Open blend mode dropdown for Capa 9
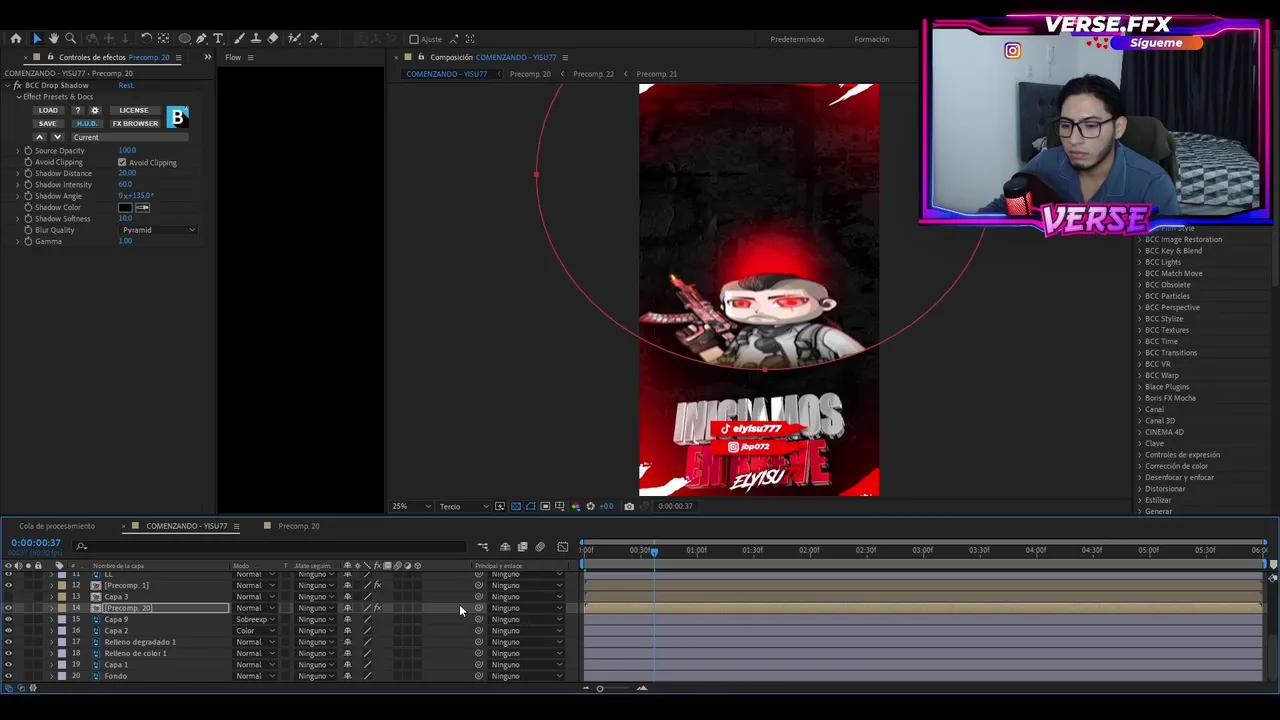The image size is (1280, 720). point(256,619)
